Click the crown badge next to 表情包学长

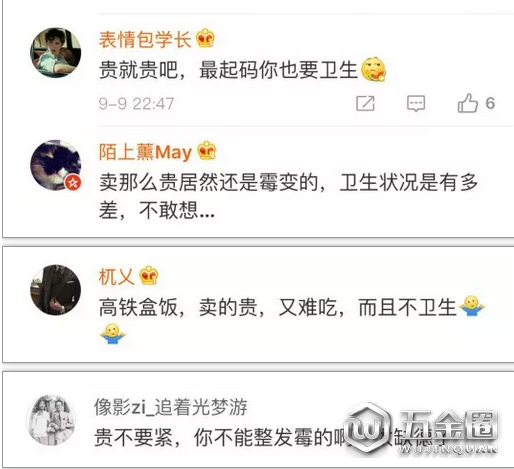[205, 39]
